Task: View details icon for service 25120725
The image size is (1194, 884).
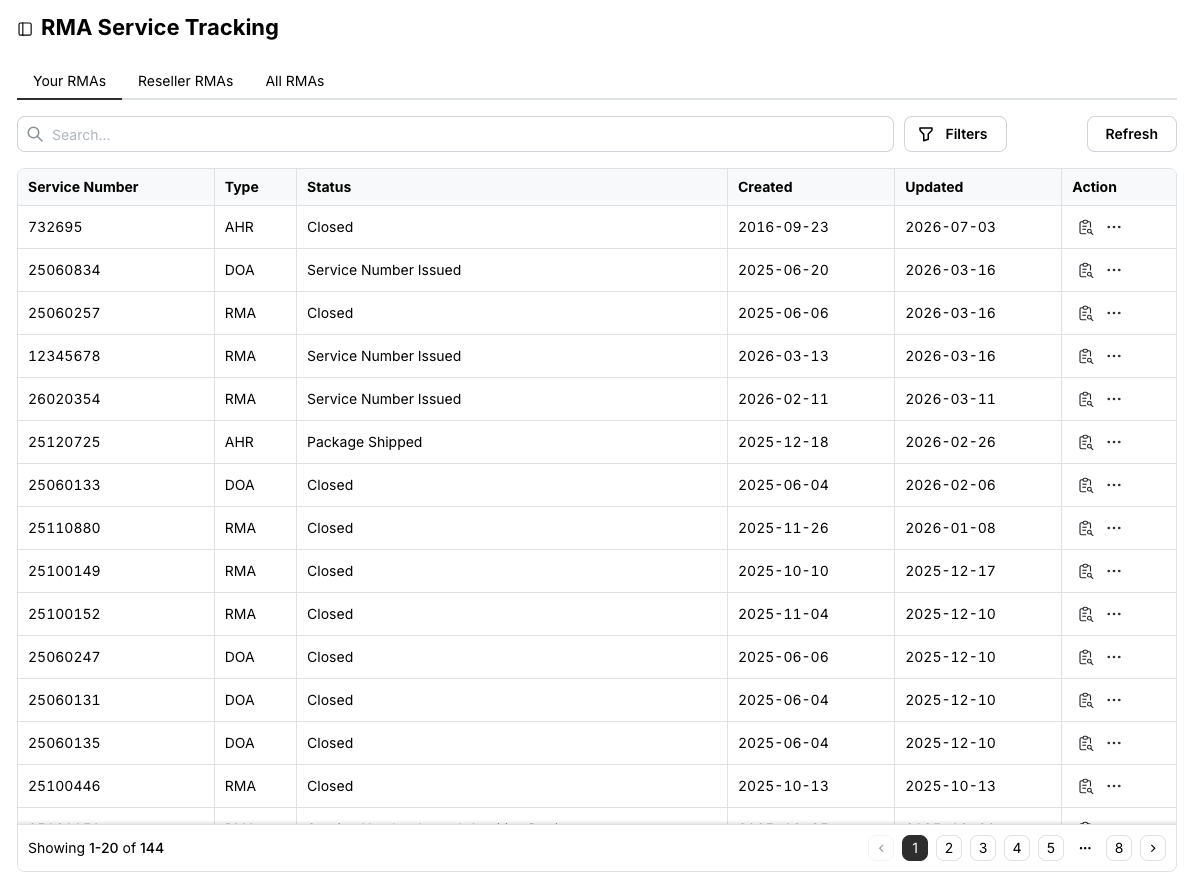Action: coord(1086,442)
